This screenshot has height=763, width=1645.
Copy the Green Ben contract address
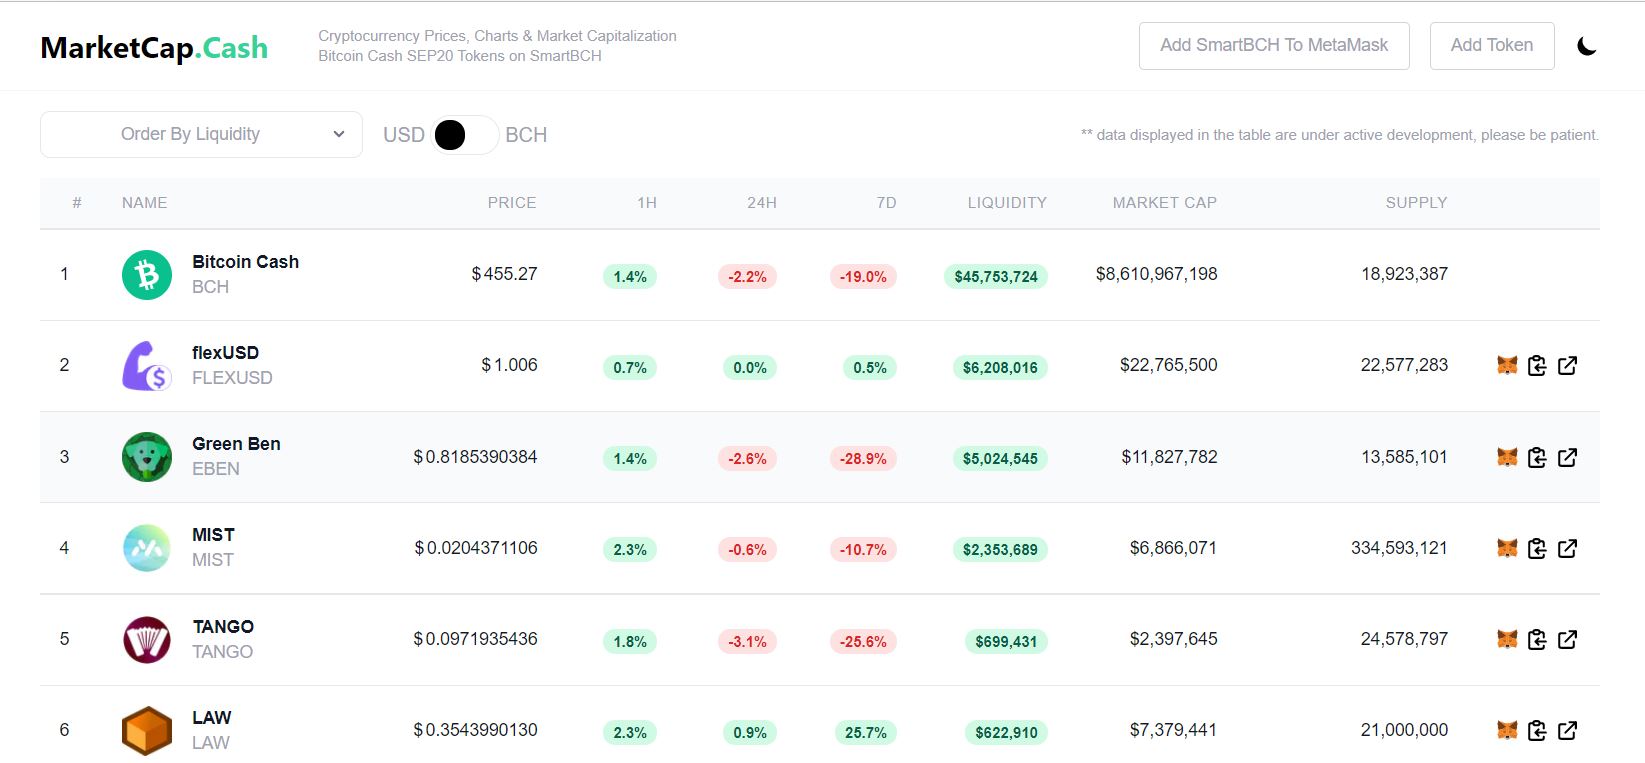[1537, 457]
